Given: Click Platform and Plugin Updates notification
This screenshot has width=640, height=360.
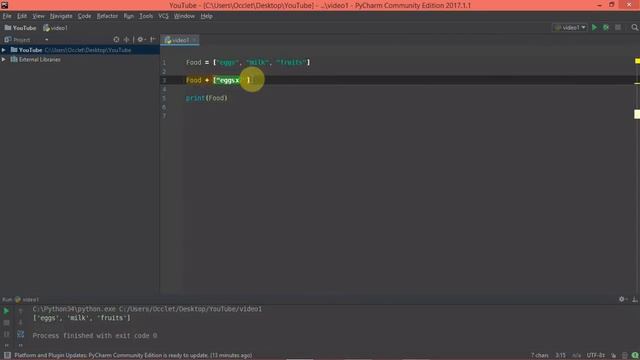Looking at the screenshot, I should click(x=133, y=355).
